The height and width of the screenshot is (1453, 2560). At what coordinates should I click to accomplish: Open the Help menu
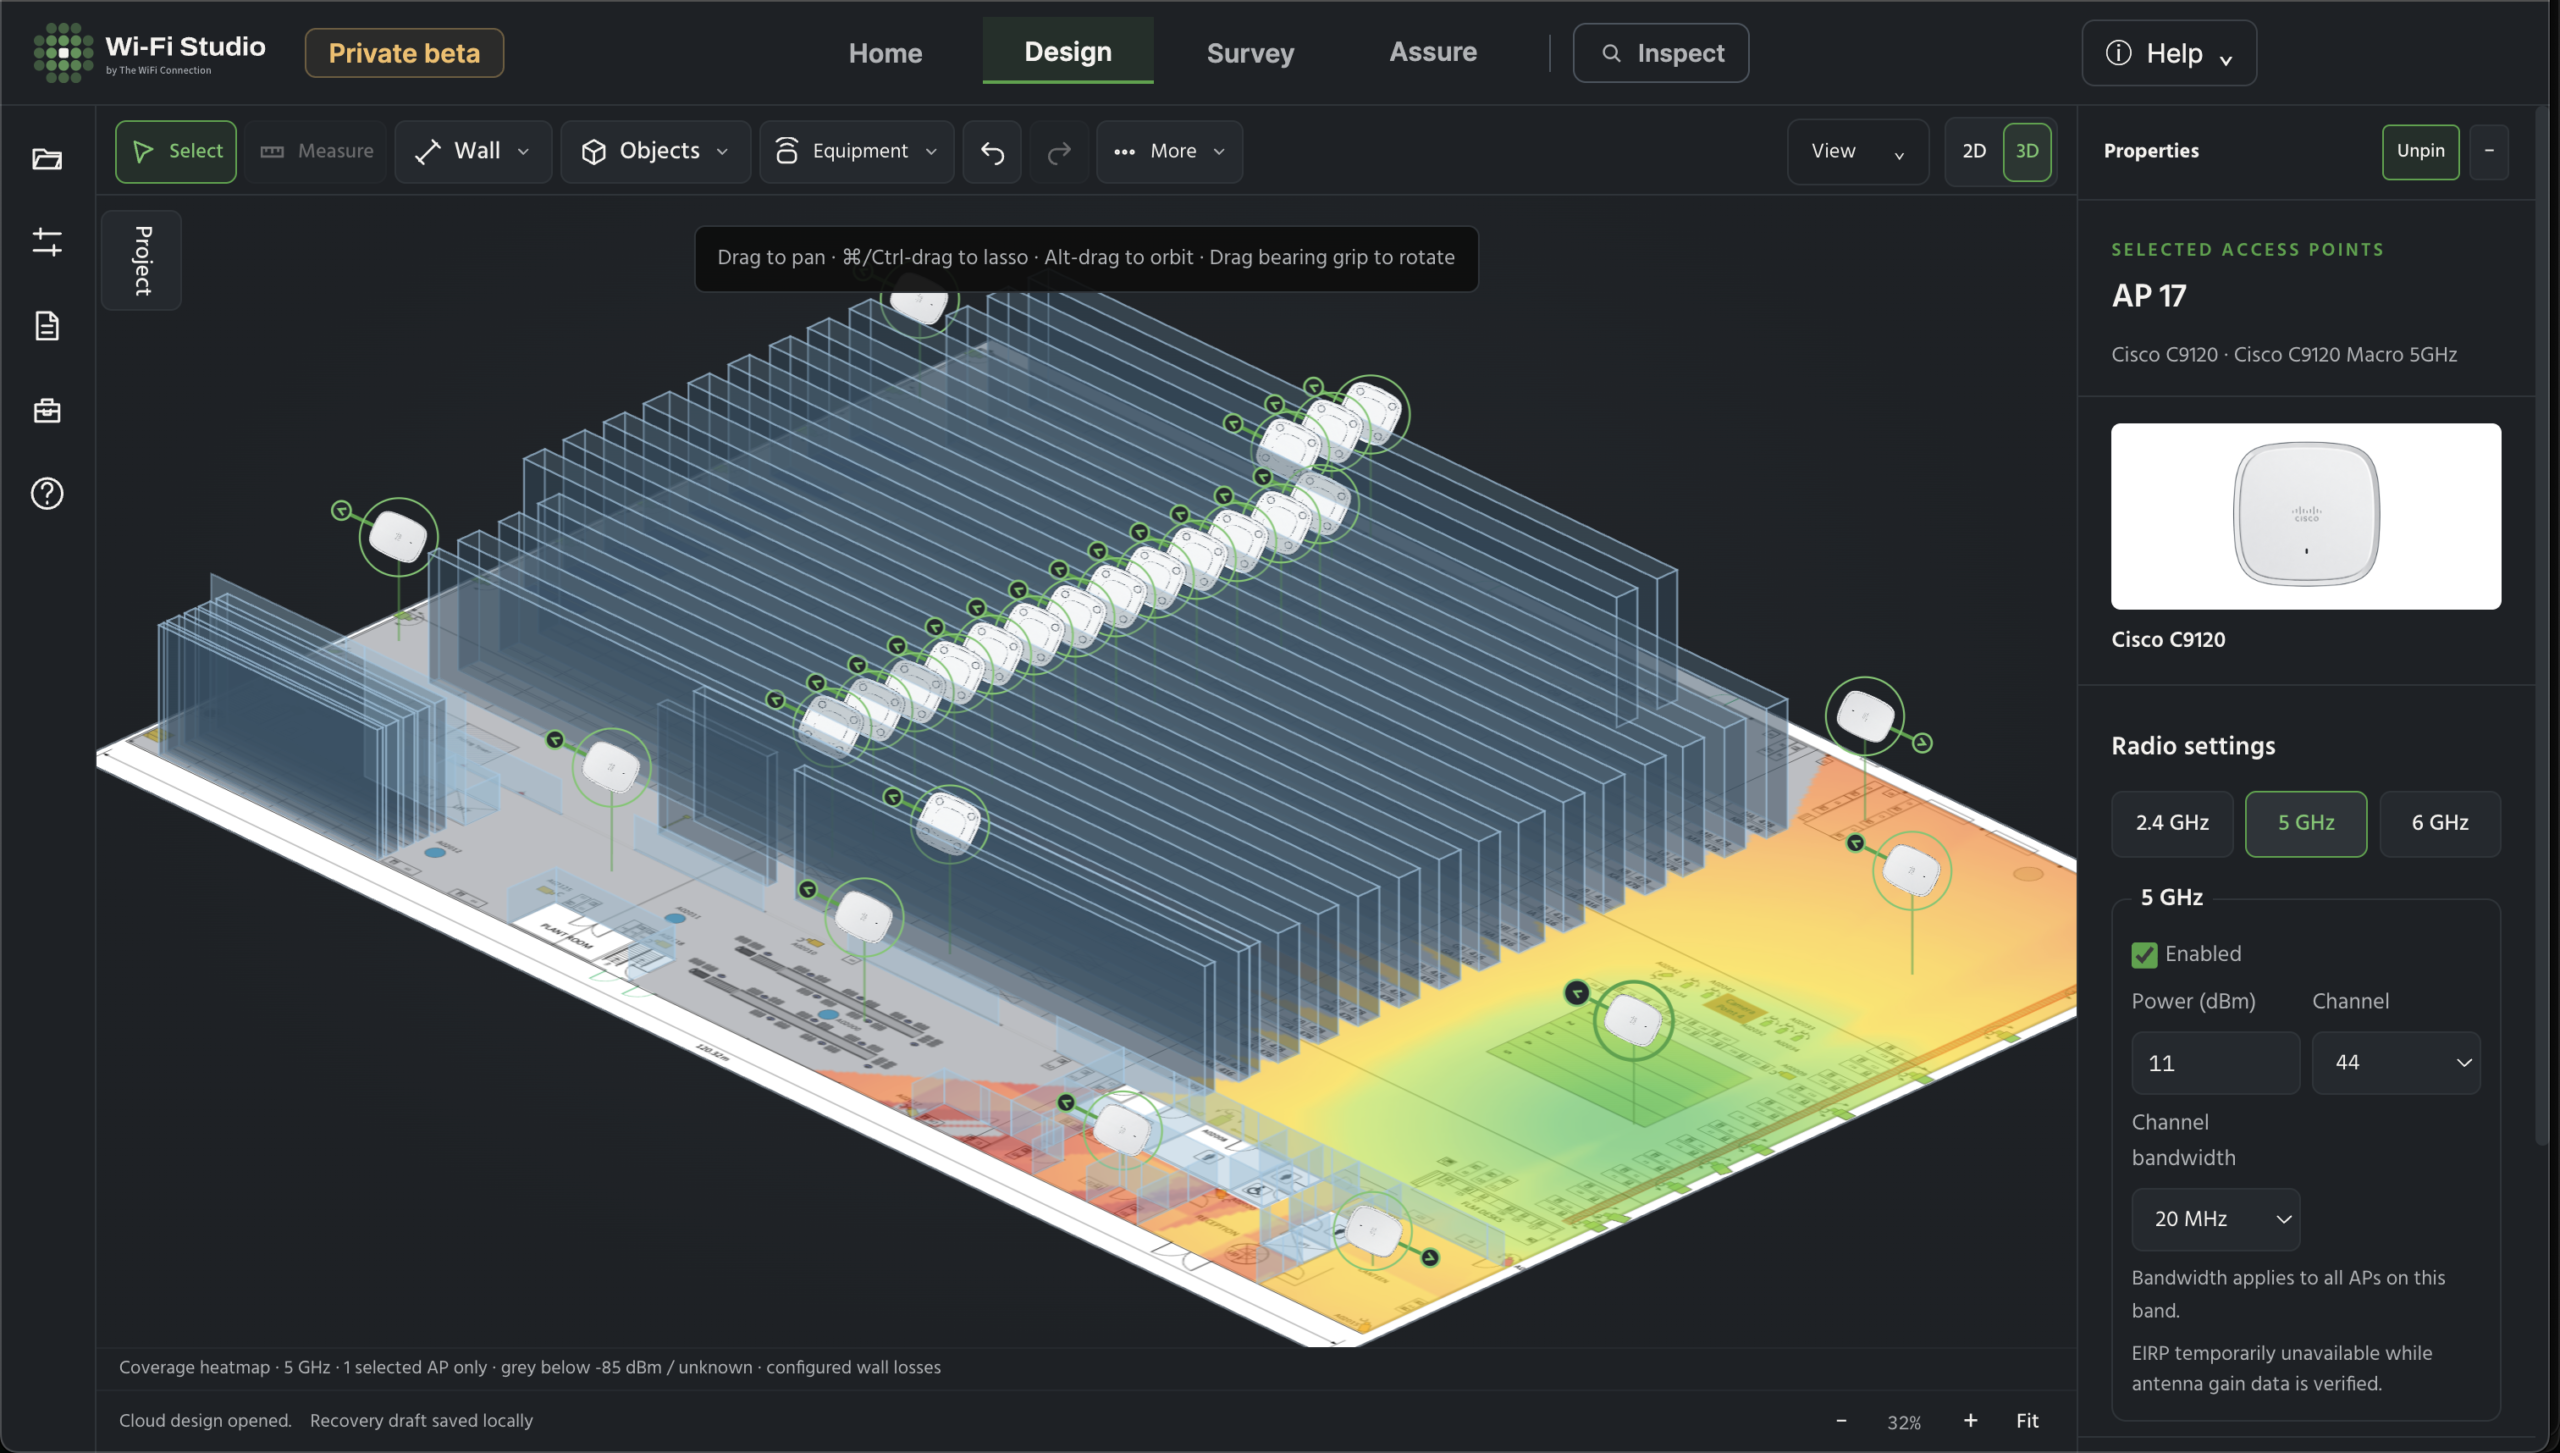point(2169,53)
